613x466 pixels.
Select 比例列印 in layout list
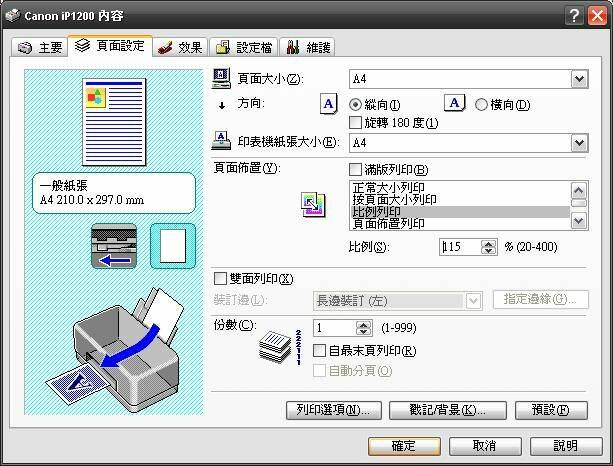[x=460, y=212]
